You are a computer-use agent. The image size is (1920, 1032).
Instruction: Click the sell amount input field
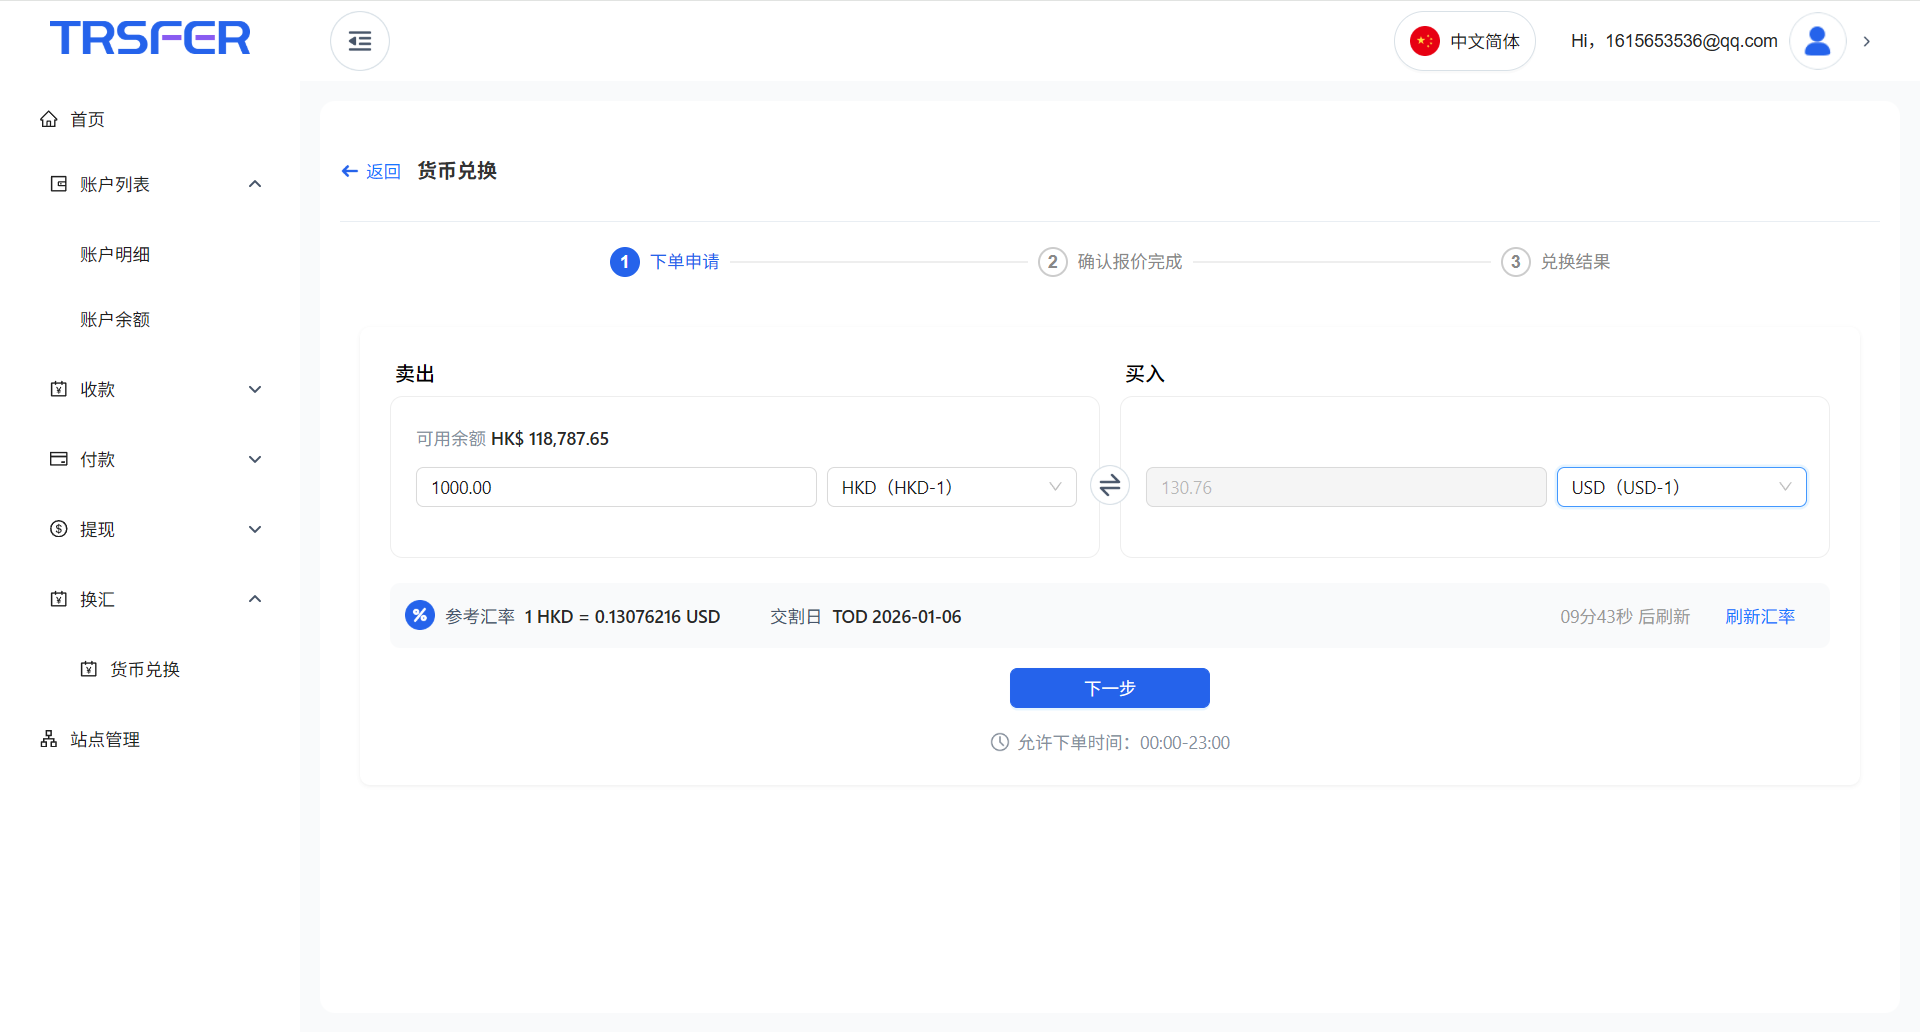[x=615, y=487]
